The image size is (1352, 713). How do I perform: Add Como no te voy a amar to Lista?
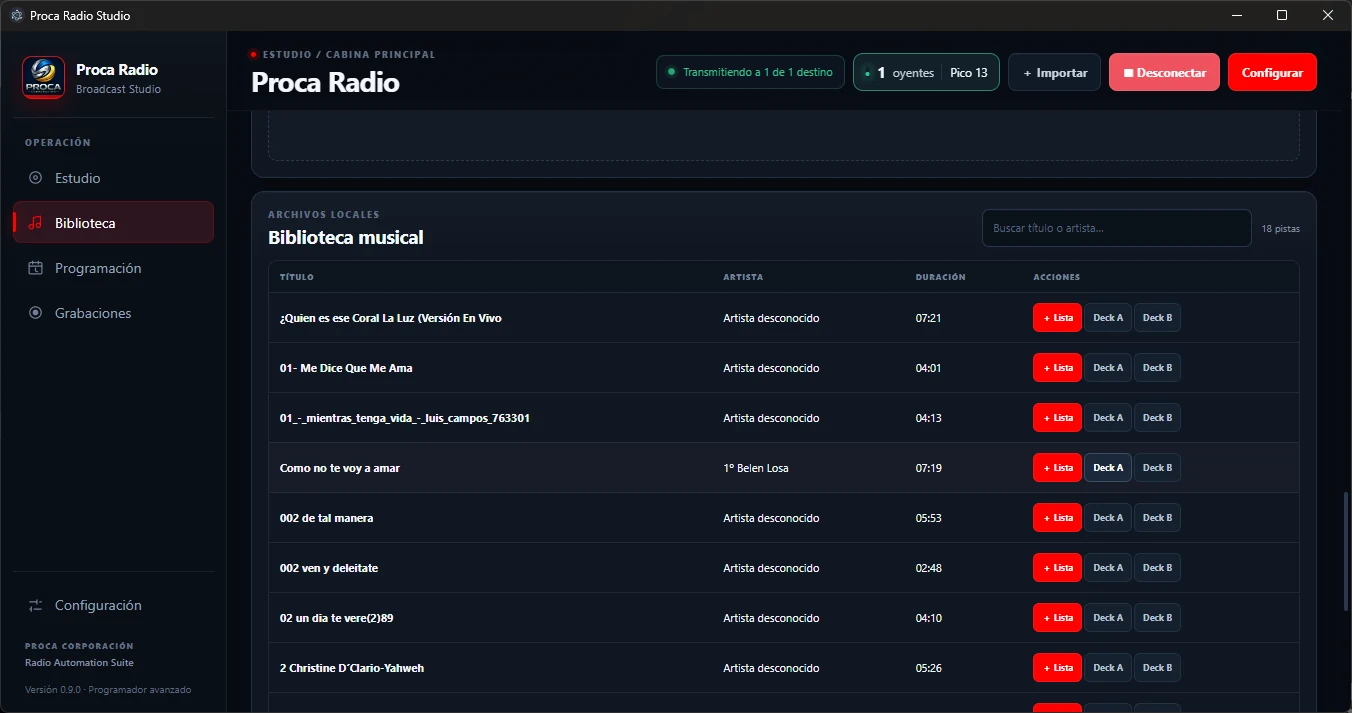point(1057,468)
